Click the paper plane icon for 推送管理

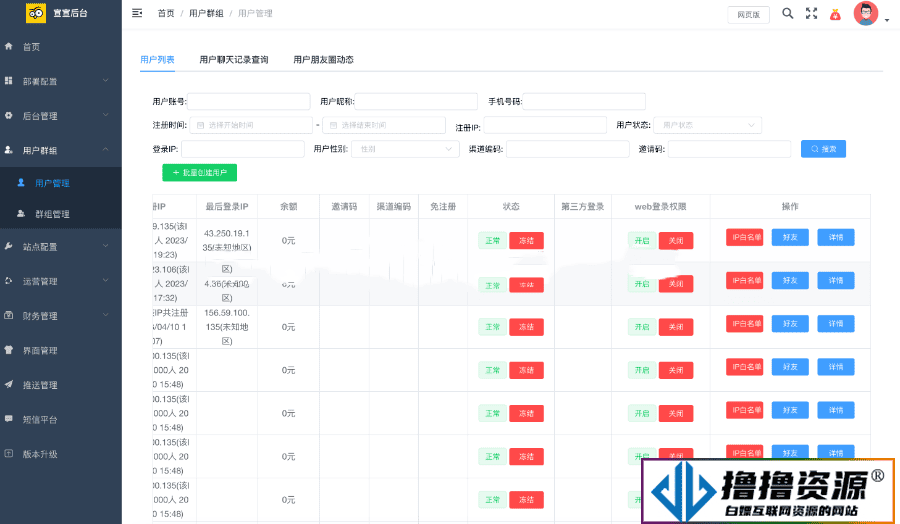pos(9,384)
